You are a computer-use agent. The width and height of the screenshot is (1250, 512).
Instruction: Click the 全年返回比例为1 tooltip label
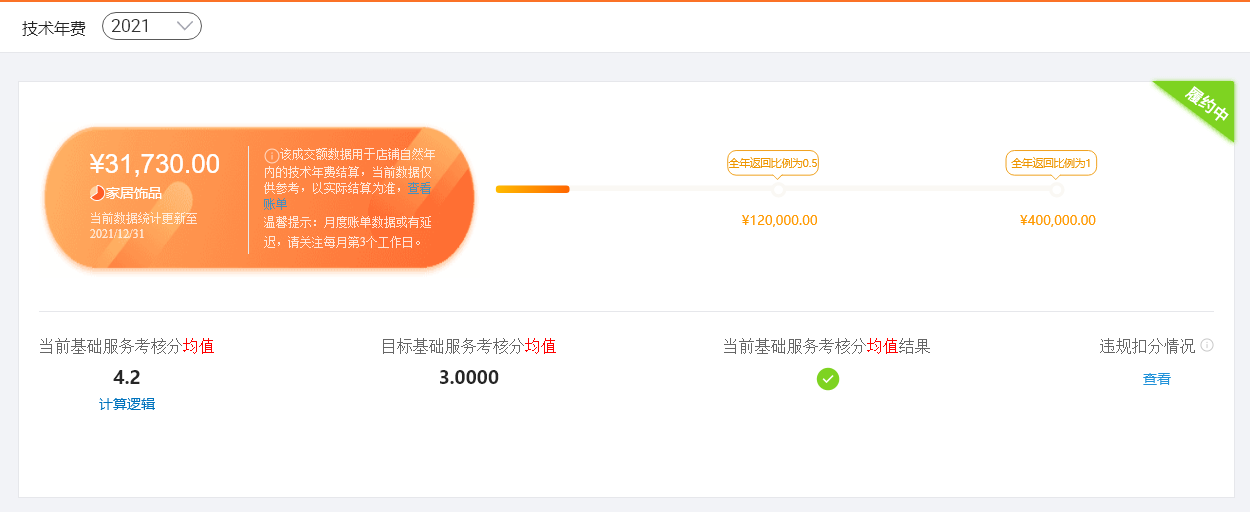pos(1051,163)
